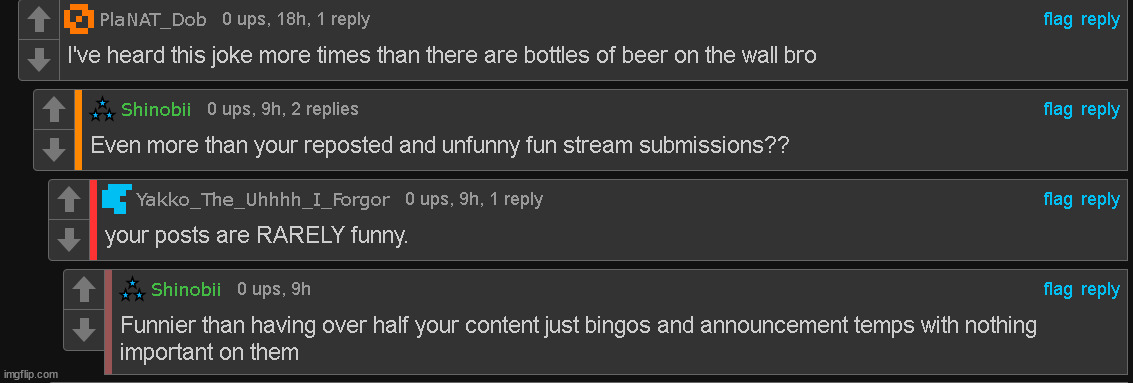
Task: Open Shinobii's star avatar on bingos comment
Action: (x=132, y=289)
